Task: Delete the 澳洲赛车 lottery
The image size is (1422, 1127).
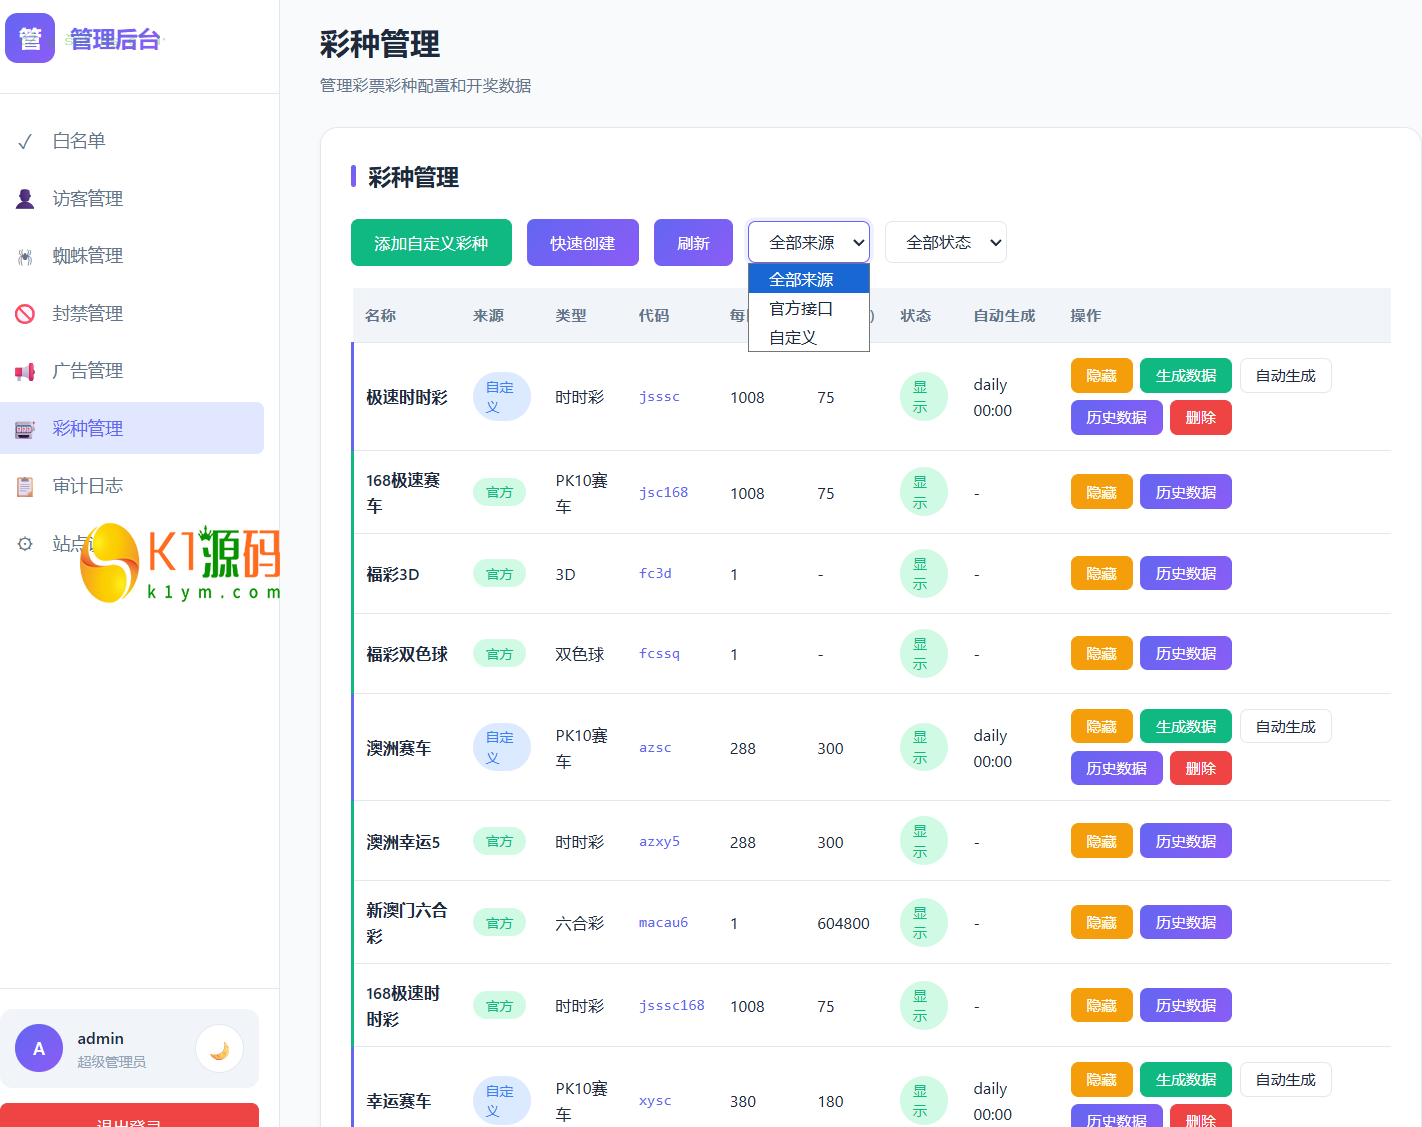Action: point(1201,768)
